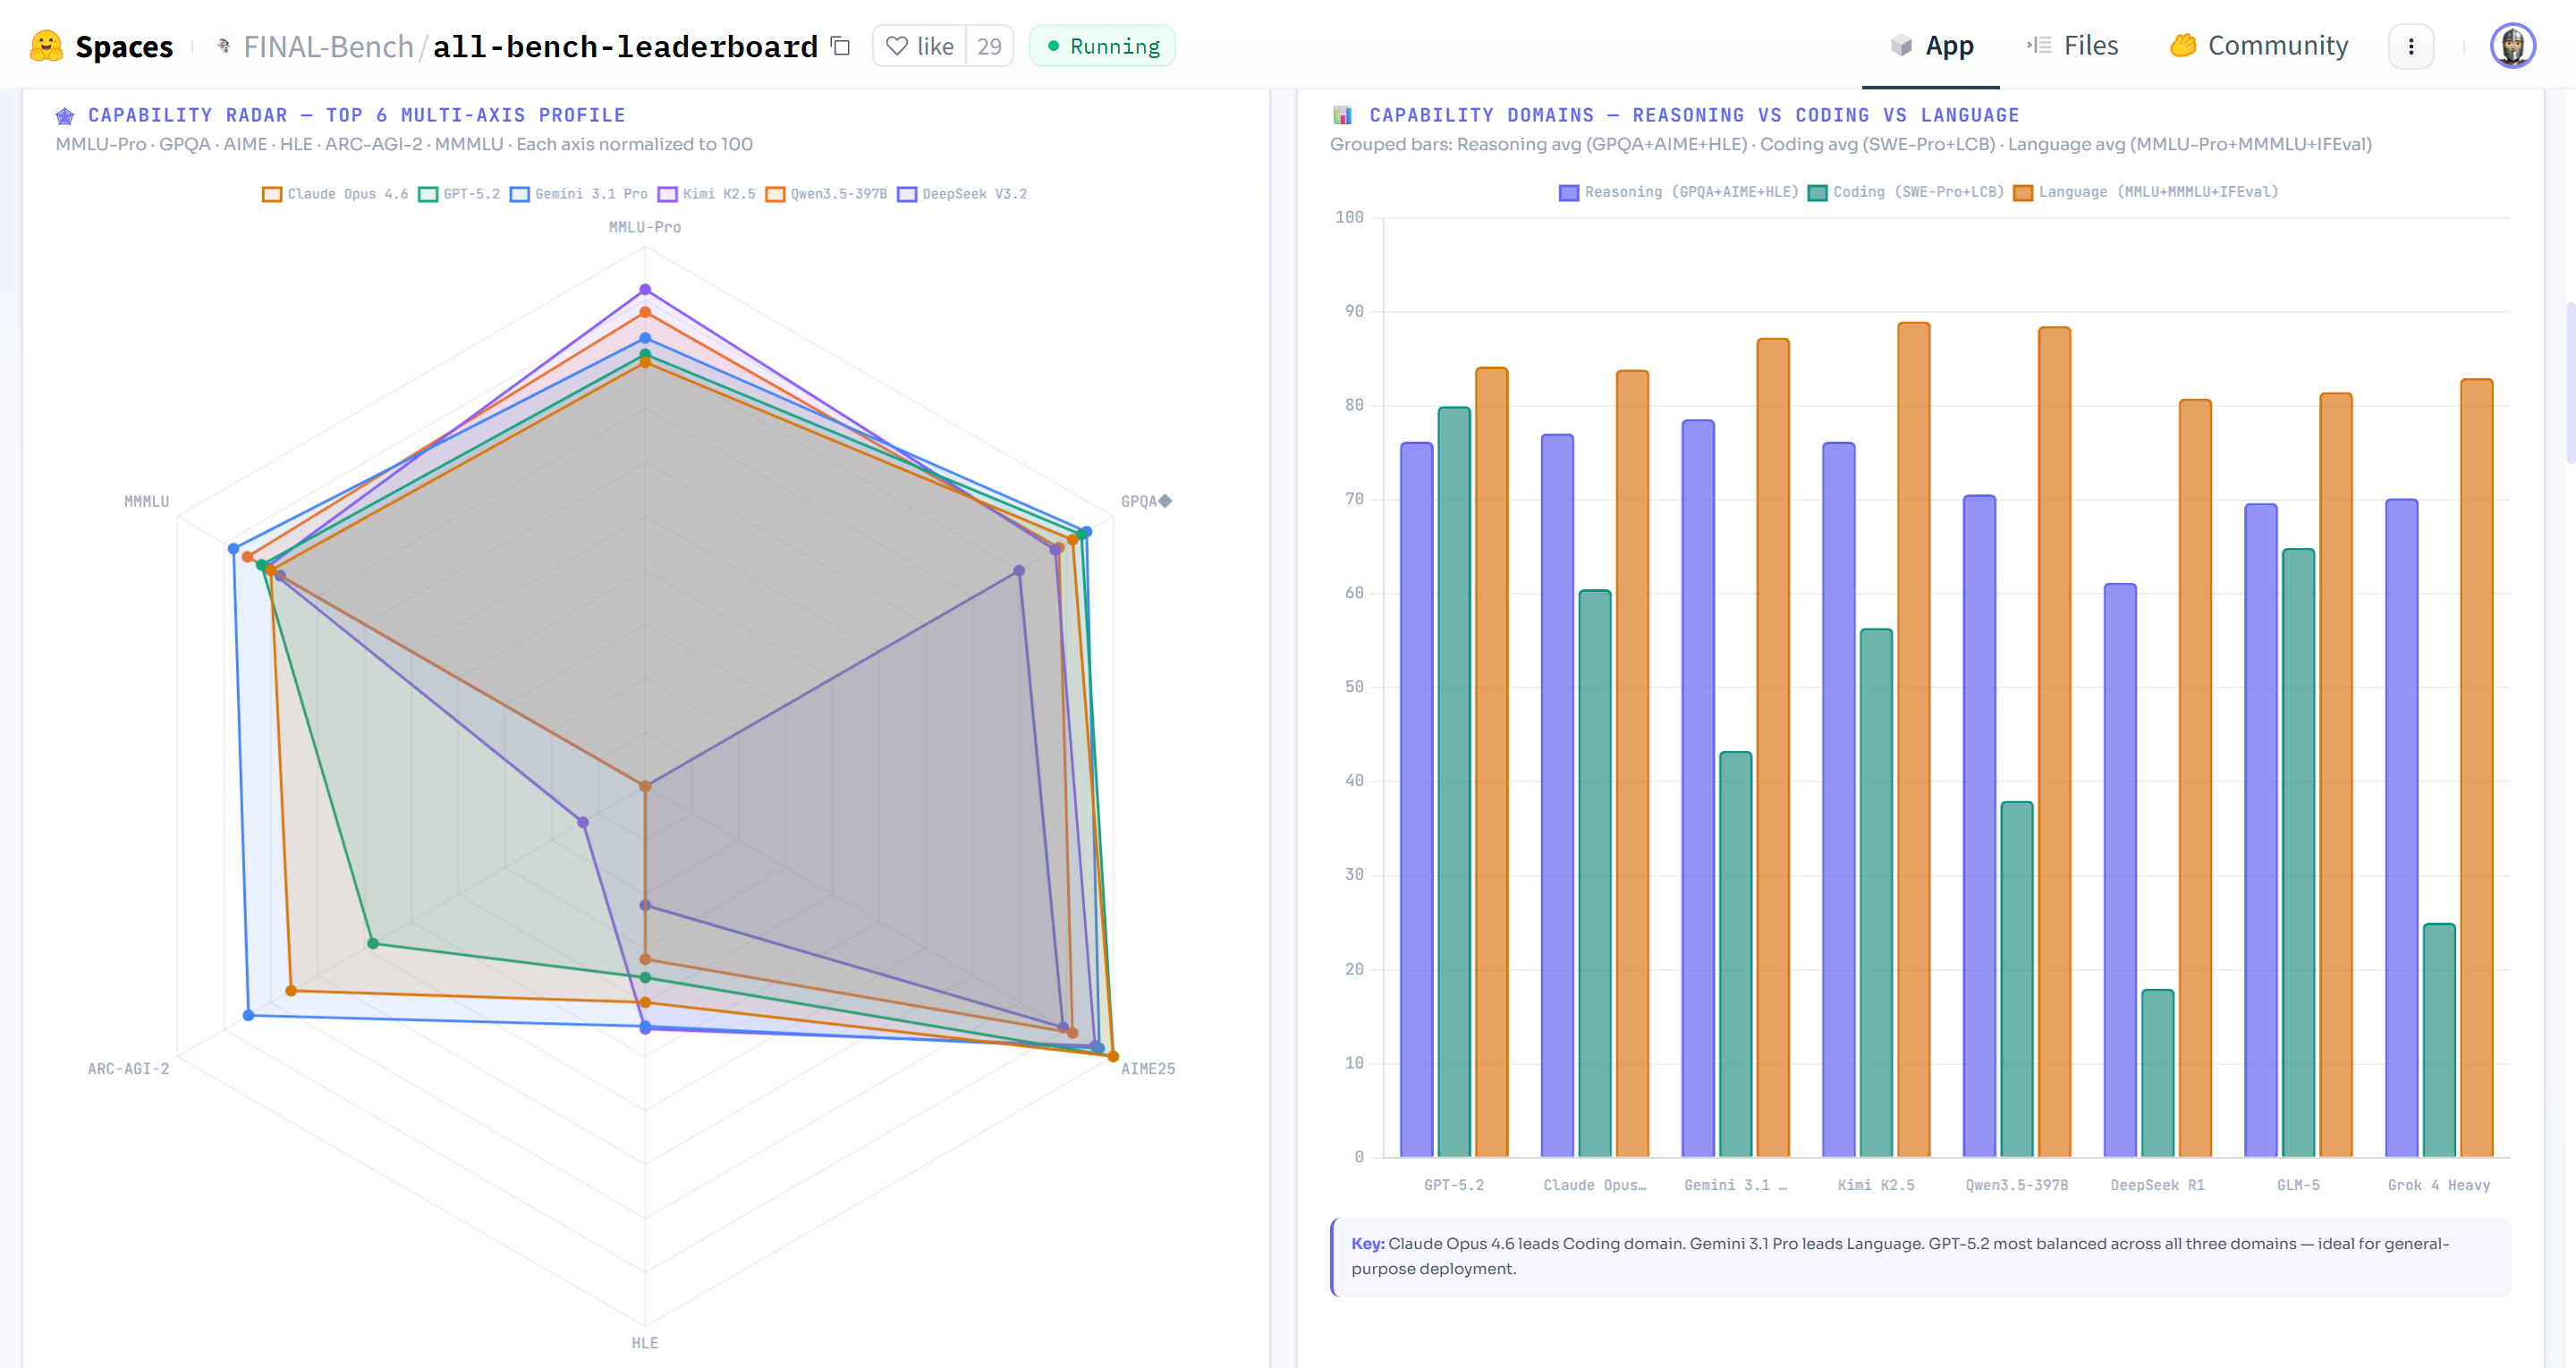Toggle Language legend color swatch
2576x1368 pixels.
tap(2022, 192)
